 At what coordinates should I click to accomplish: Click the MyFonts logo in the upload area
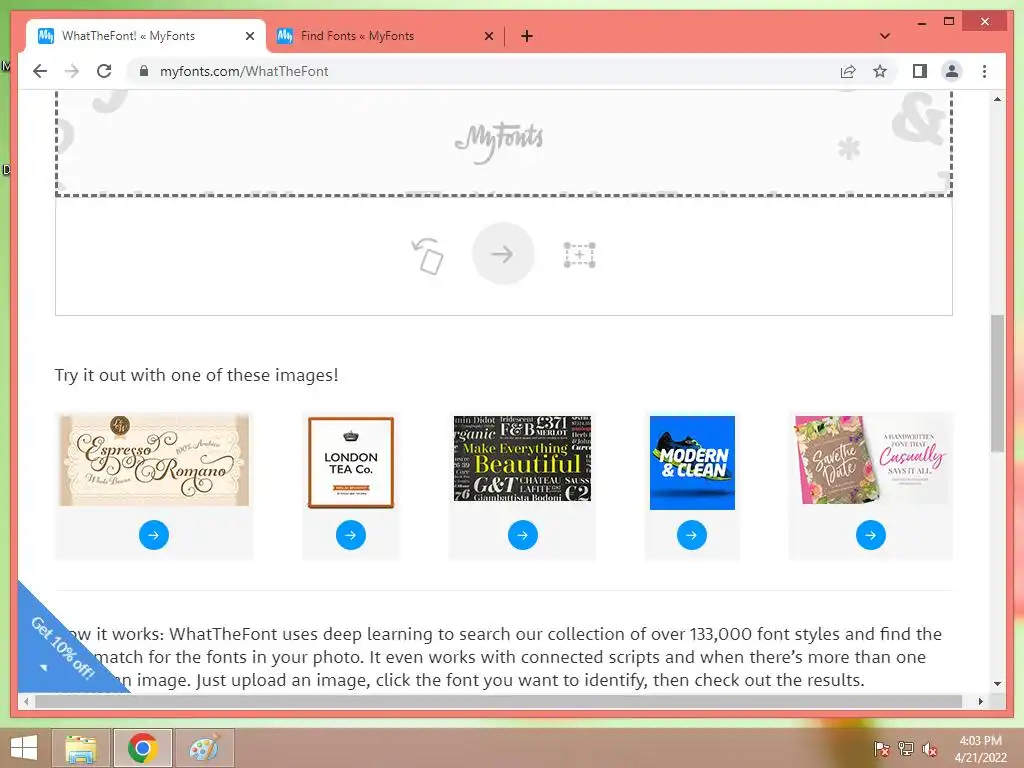(x=499, y=141)
